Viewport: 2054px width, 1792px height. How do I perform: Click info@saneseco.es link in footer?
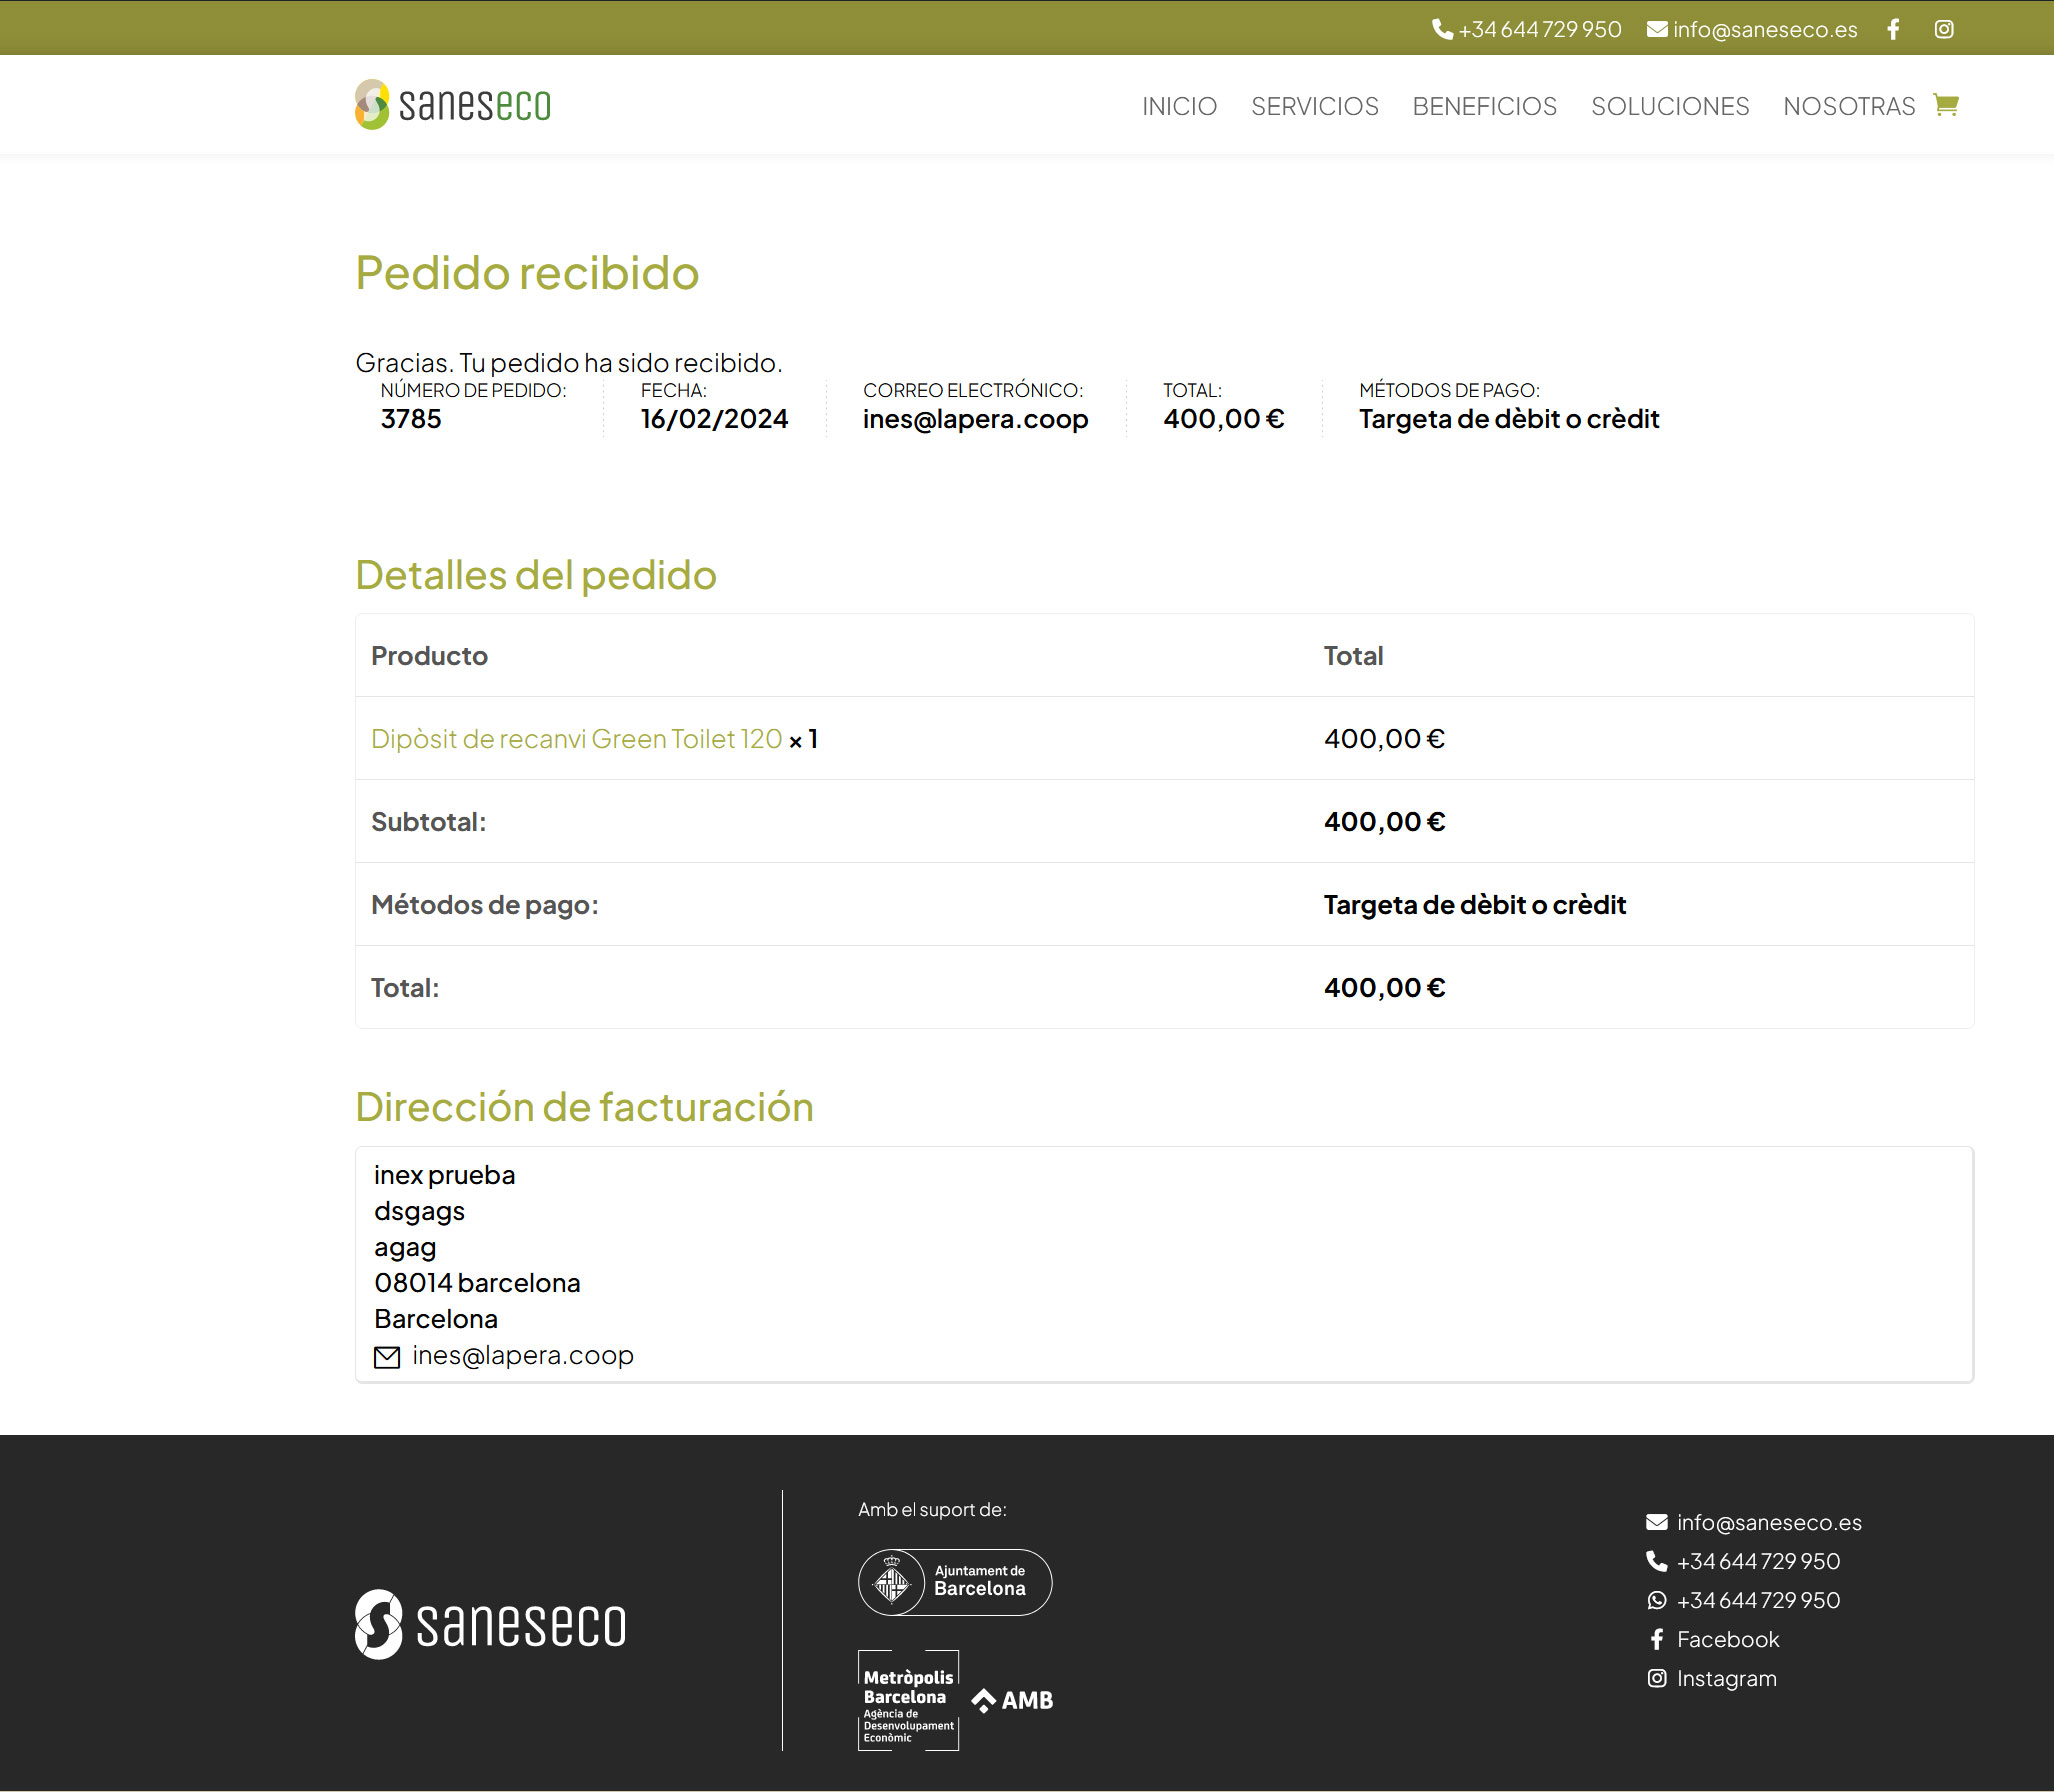tap(1768, 1522)
